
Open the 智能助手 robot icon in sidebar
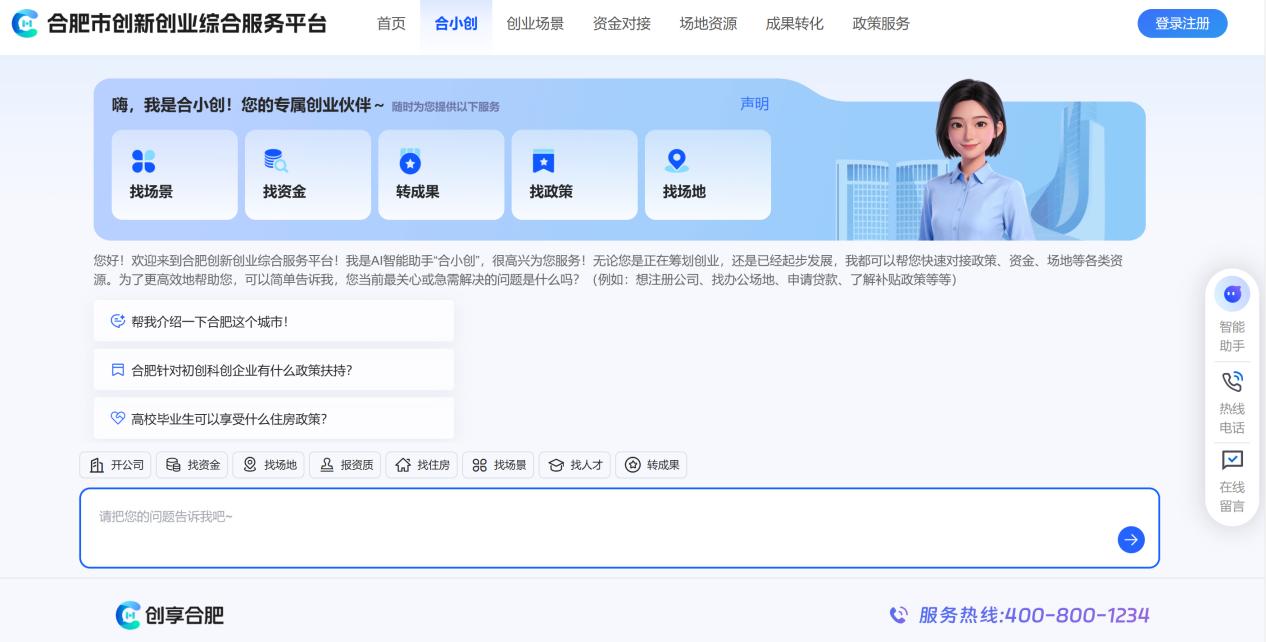(x=1231, y=294)
